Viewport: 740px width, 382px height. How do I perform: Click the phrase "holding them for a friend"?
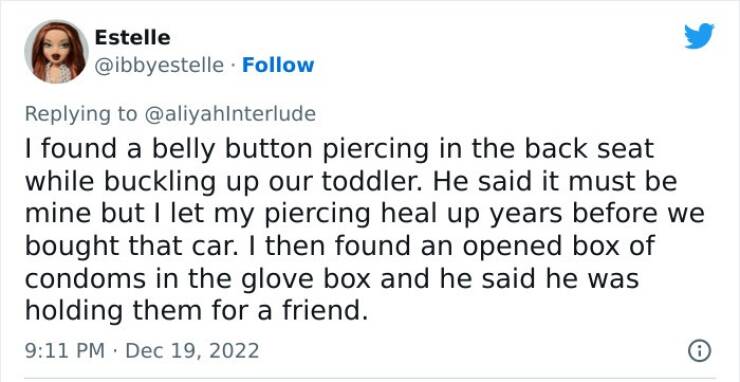coord(196,310)
